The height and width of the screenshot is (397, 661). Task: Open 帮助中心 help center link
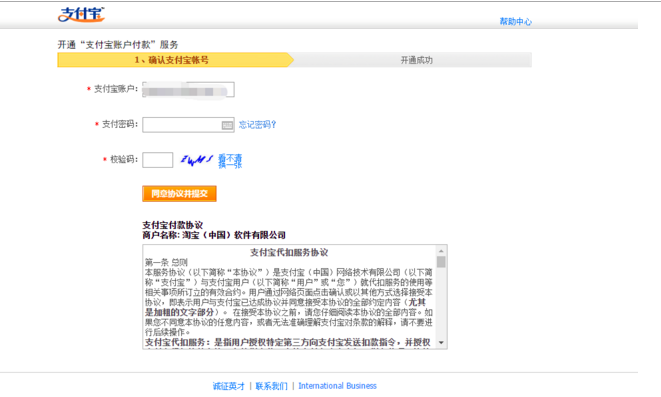[516, 21]
